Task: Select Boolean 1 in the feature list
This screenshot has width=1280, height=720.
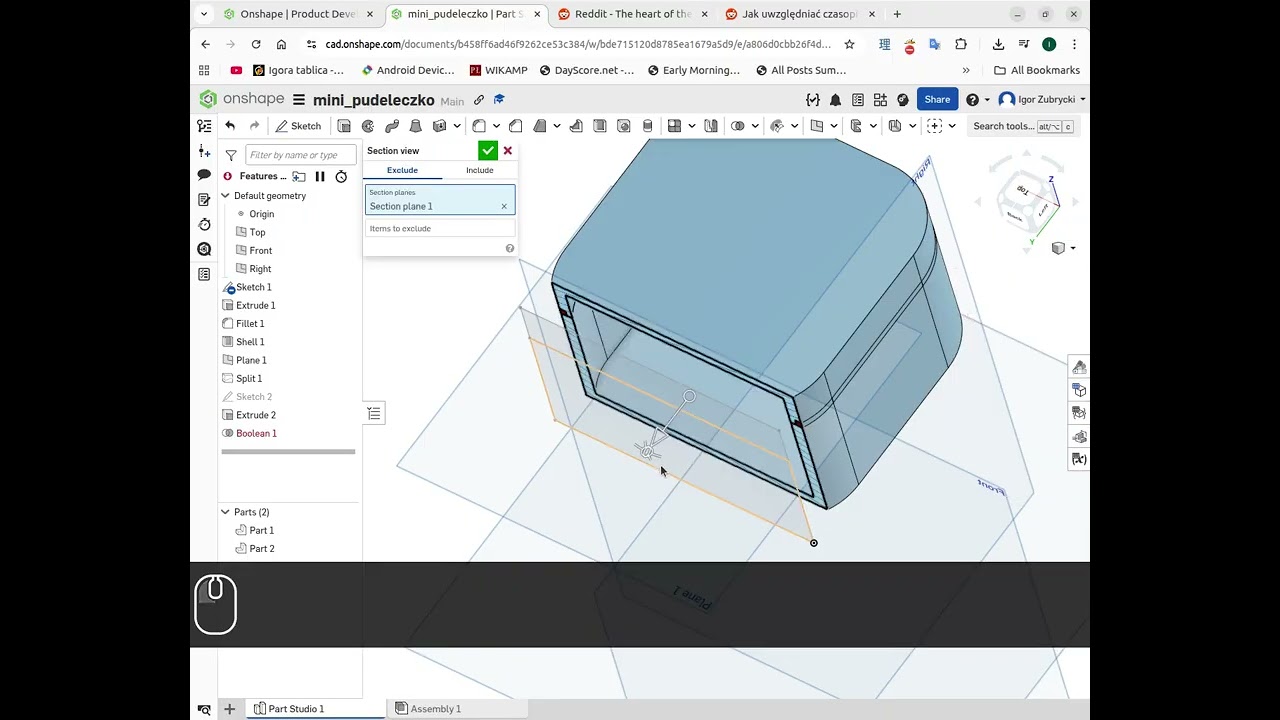Action: 256,434
